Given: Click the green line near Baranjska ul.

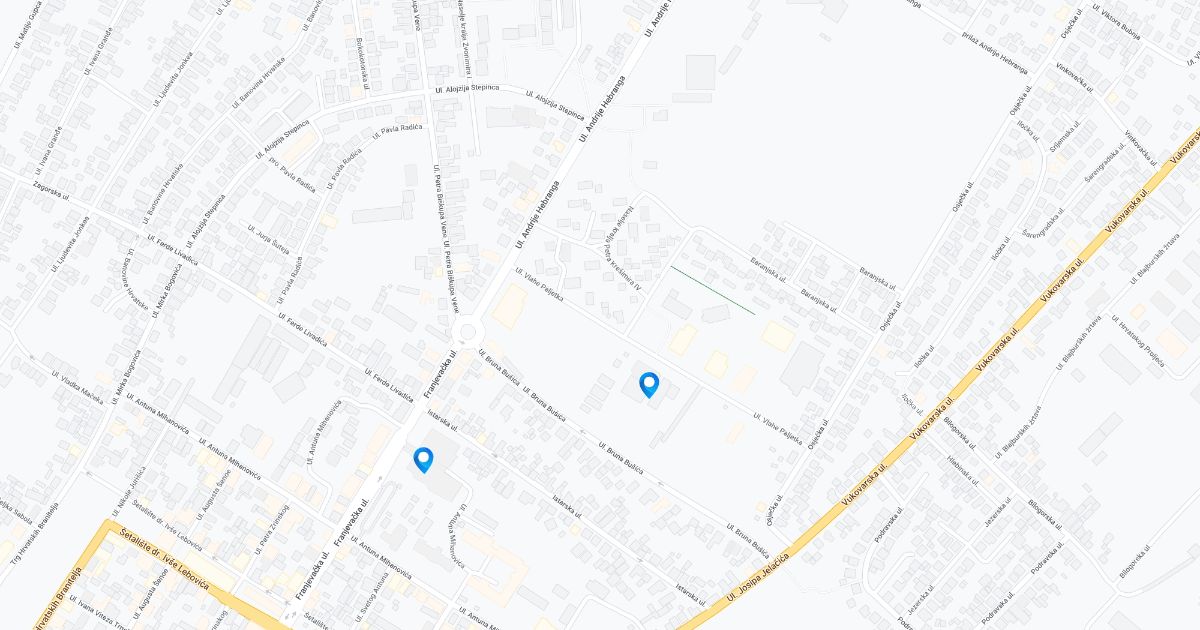Looking at the screenshot, I should coord(712,290).
